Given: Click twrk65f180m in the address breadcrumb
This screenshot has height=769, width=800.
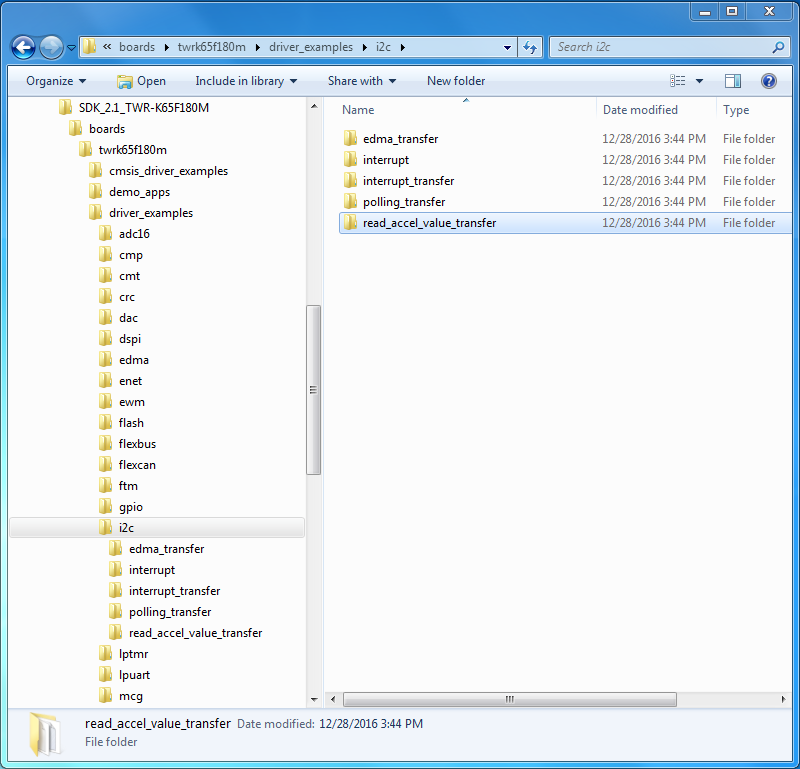Looking at the screenshot, I should 212,47.
